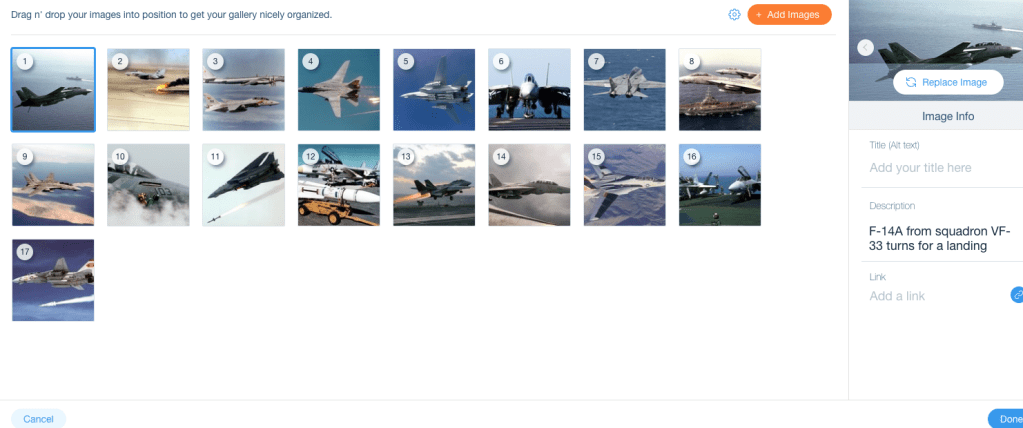Select thumbnail 13 afterburner carrier takeoff
Screen dimensions: 1023x428
pyautogui.click(x=434, y=185)
